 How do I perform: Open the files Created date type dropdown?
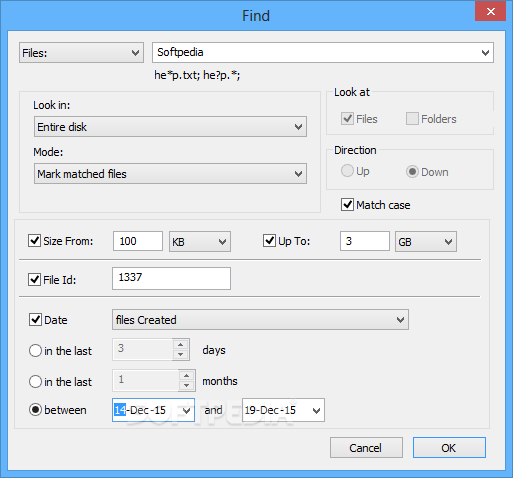click(x=260, y=320)
